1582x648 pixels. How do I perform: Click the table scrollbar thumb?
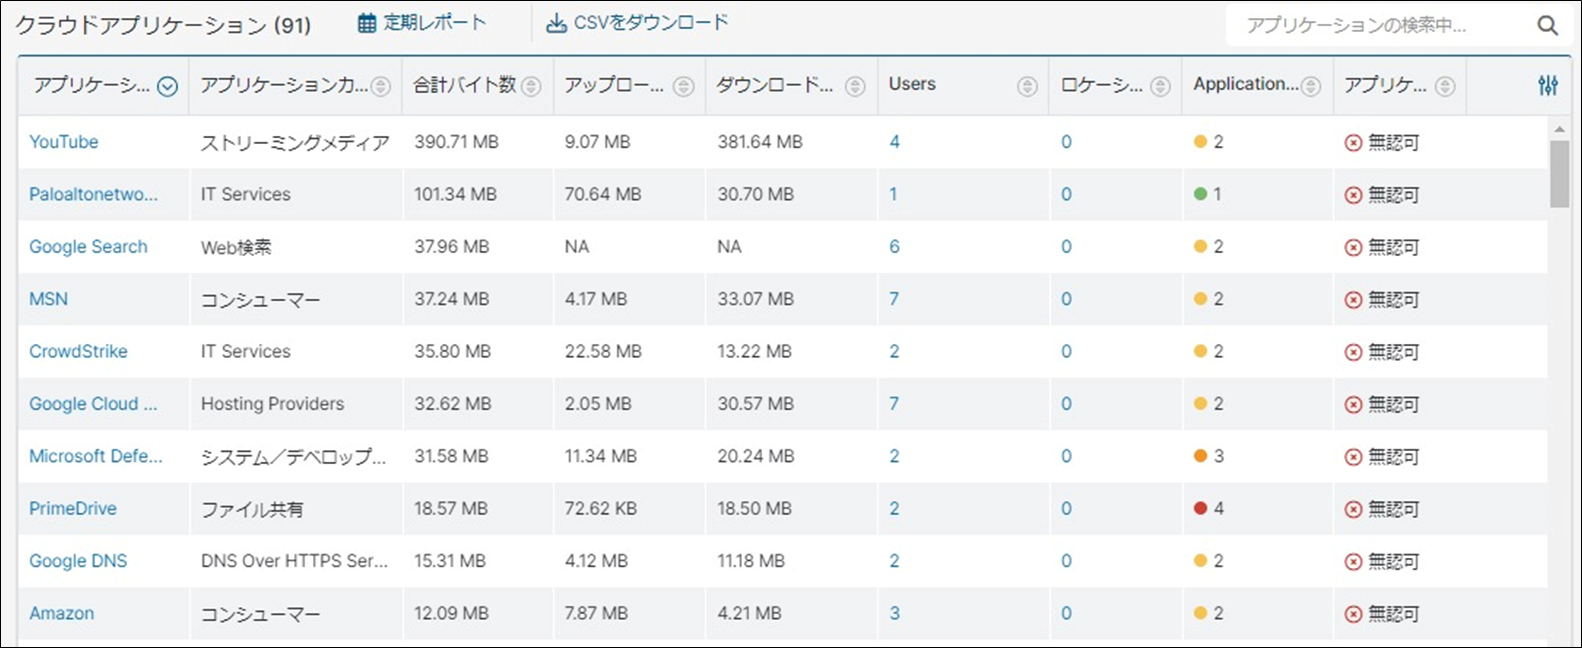(x=1559, y=174)
